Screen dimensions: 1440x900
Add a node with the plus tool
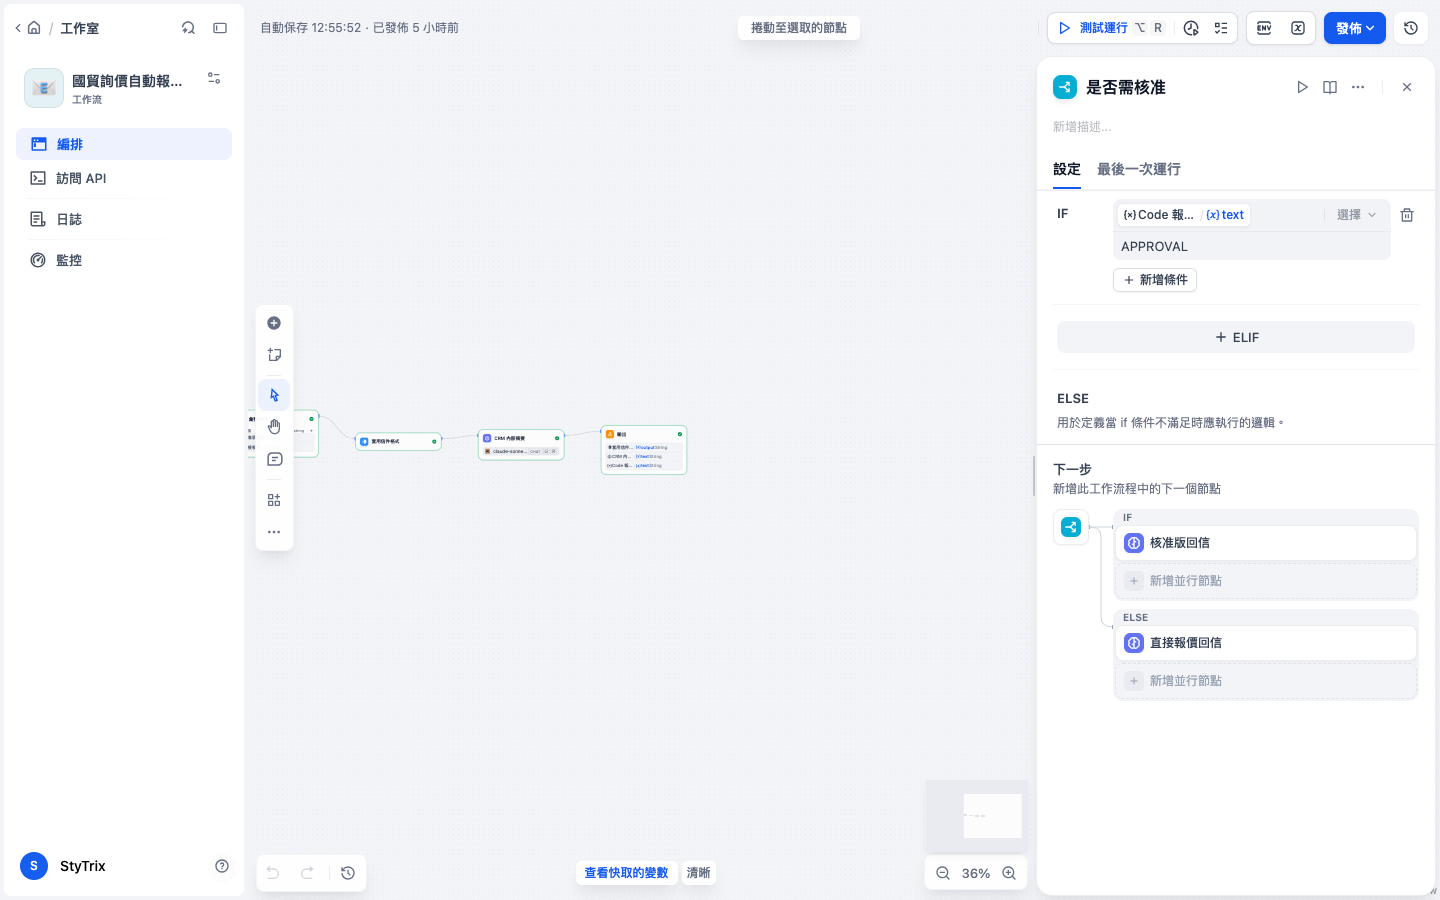(274, 323)
